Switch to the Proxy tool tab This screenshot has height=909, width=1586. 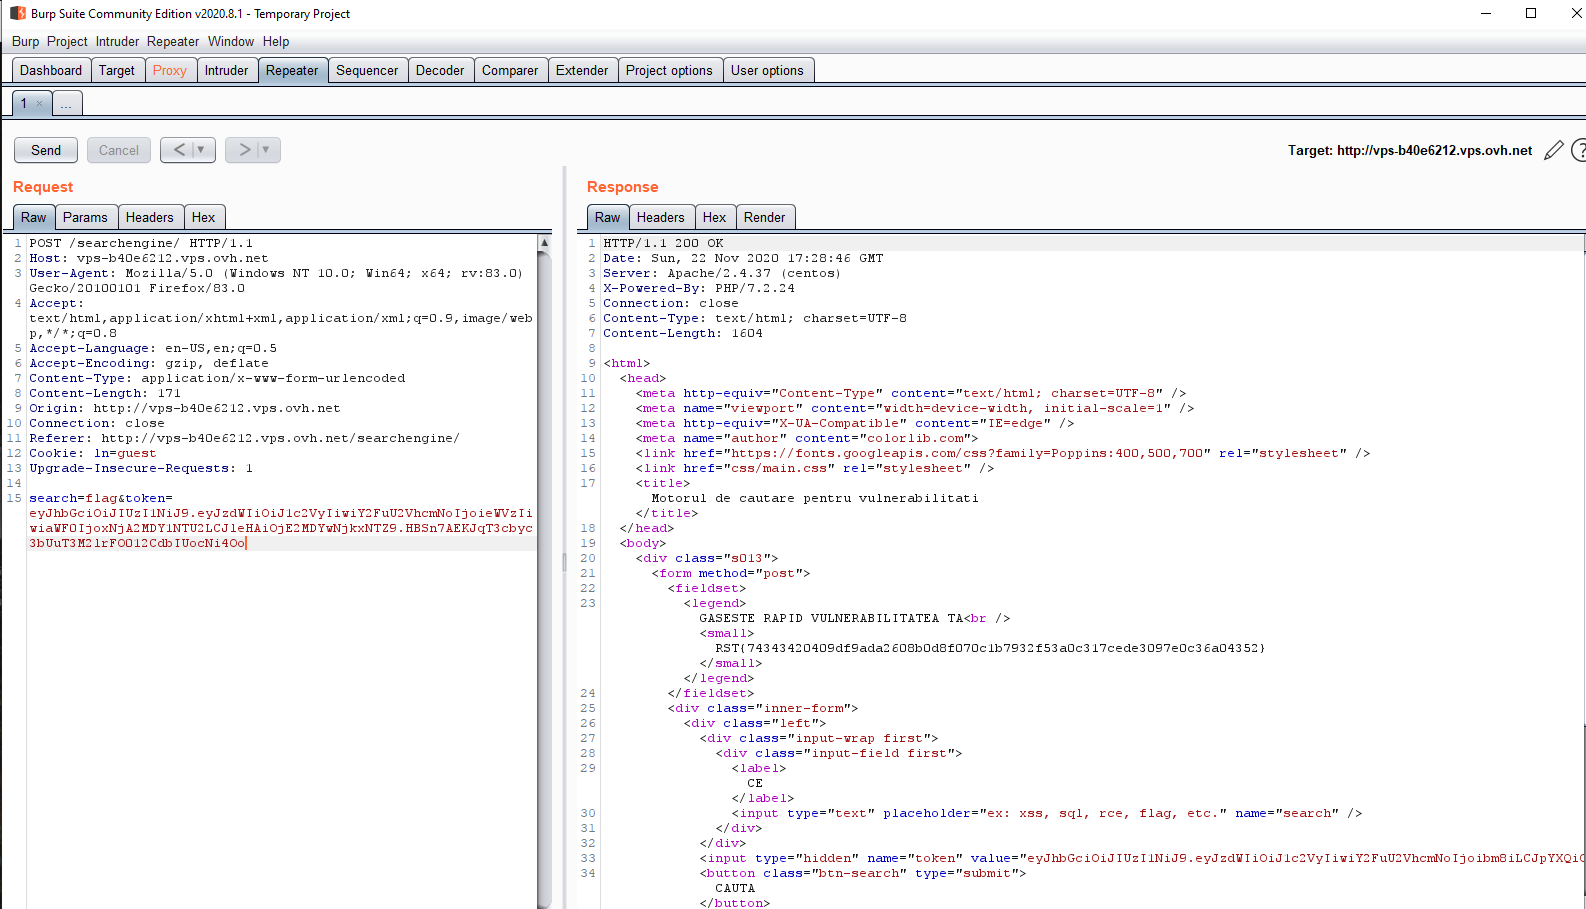tap(169, 70)
